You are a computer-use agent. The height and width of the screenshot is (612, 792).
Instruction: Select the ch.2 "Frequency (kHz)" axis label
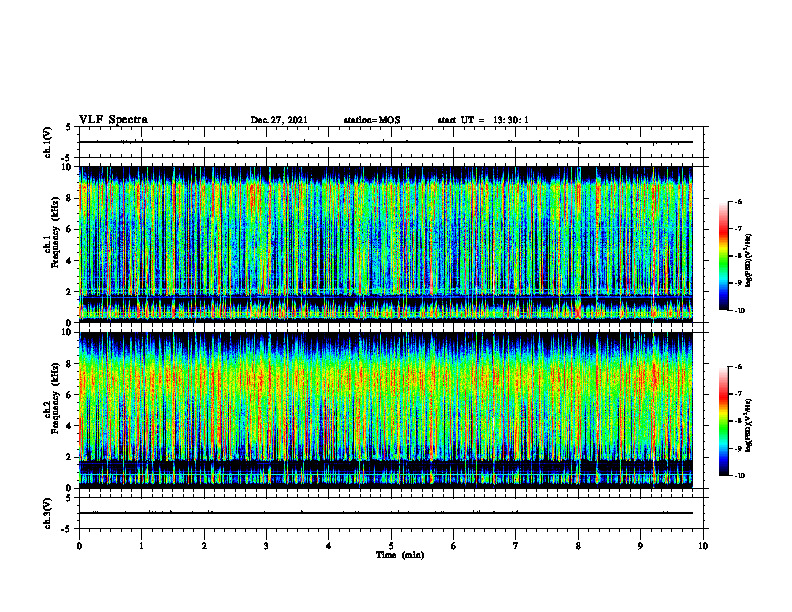[55, 398]
